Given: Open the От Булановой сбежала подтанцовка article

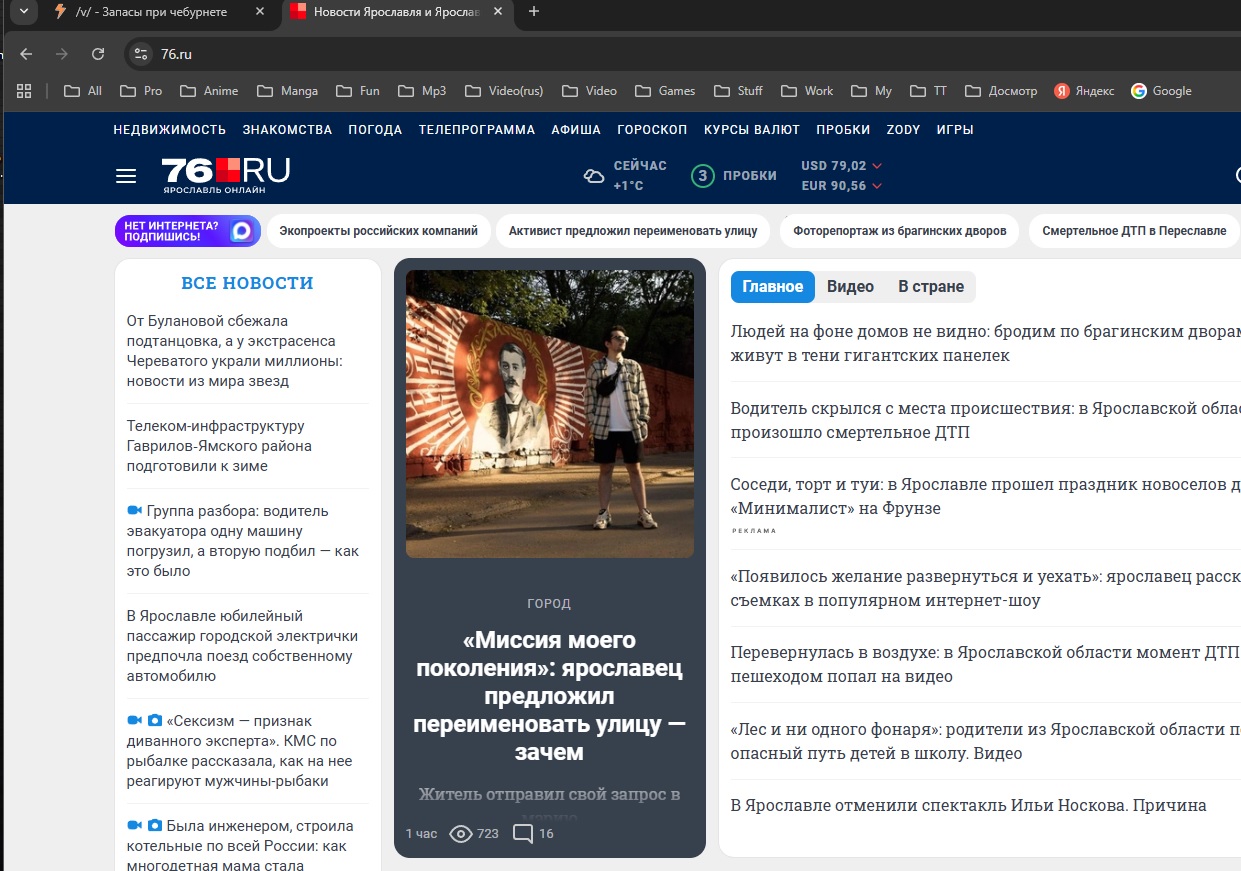Looking at the screenshot, I should [235, 351].
